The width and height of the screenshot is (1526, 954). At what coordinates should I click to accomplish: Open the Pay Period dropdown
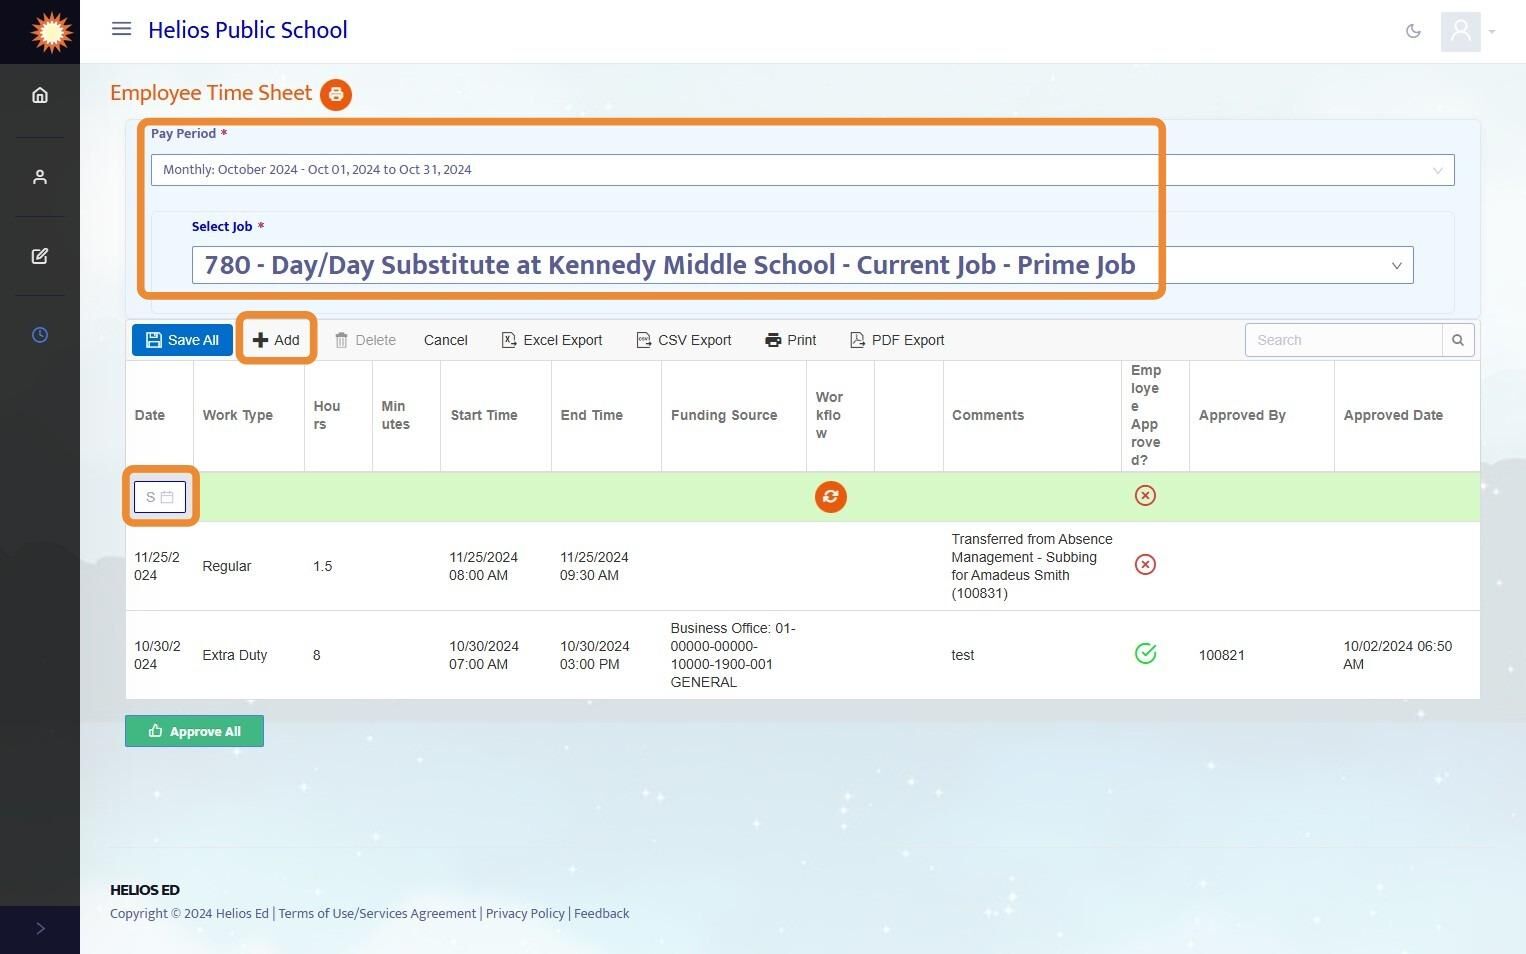[802, 170]
